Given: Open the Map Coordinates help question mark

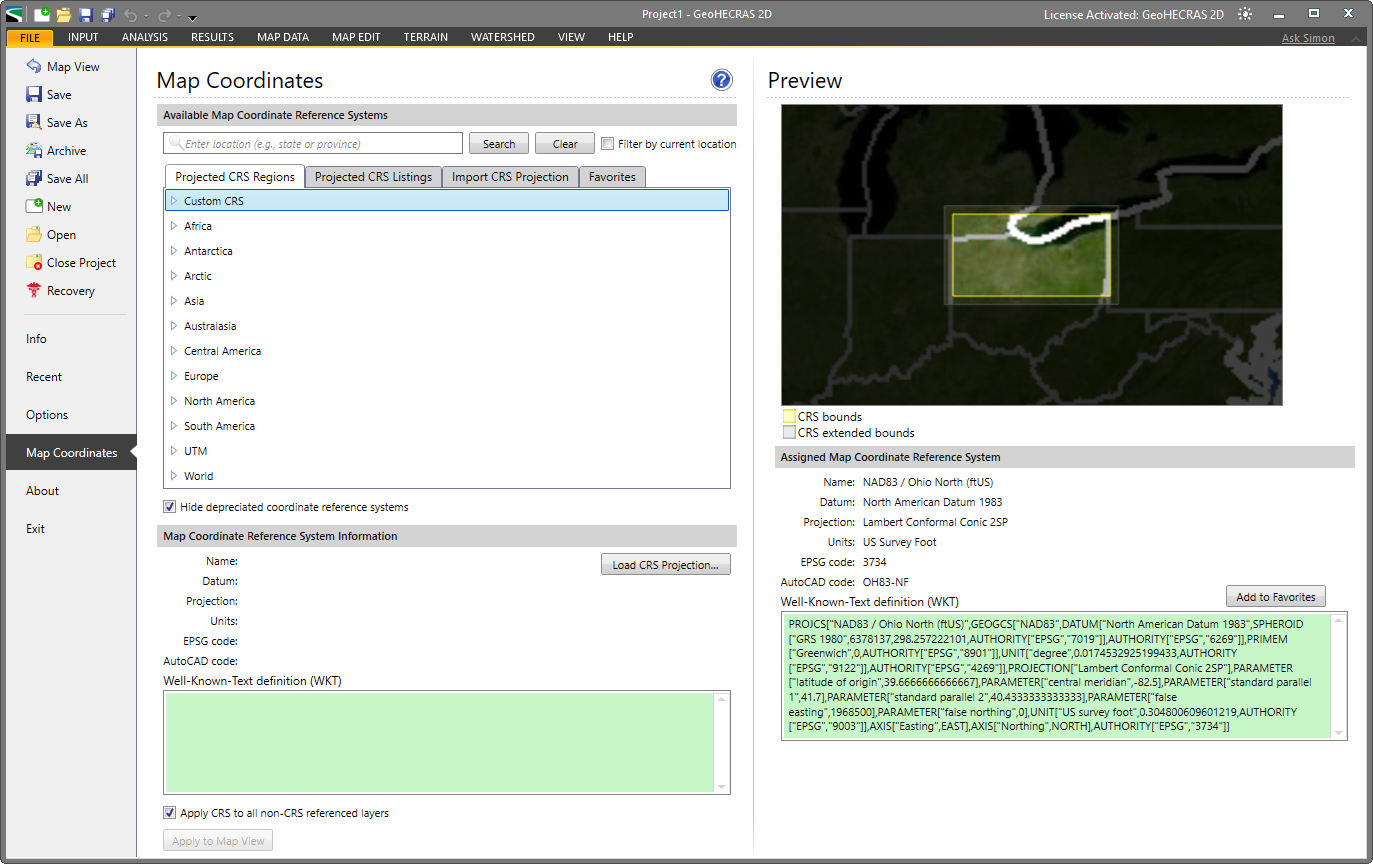Looking at the screenshot, I should (x=721, y=80).
